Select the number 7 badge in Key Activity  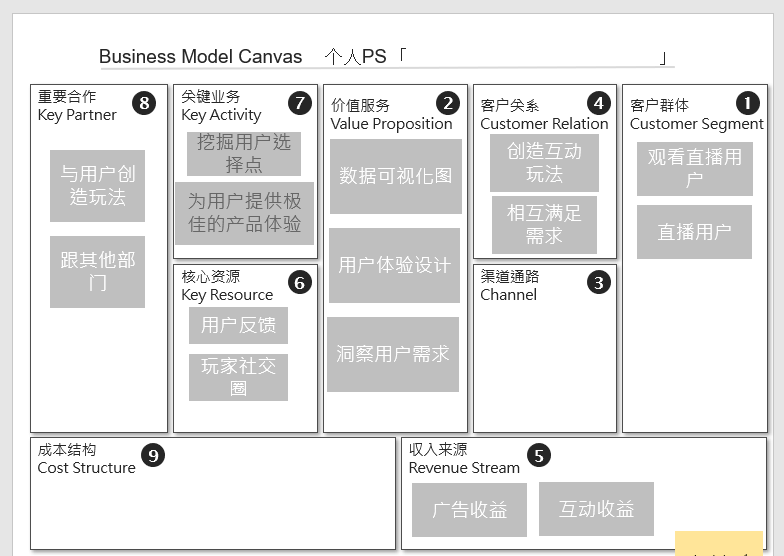[x=299, y=103]
